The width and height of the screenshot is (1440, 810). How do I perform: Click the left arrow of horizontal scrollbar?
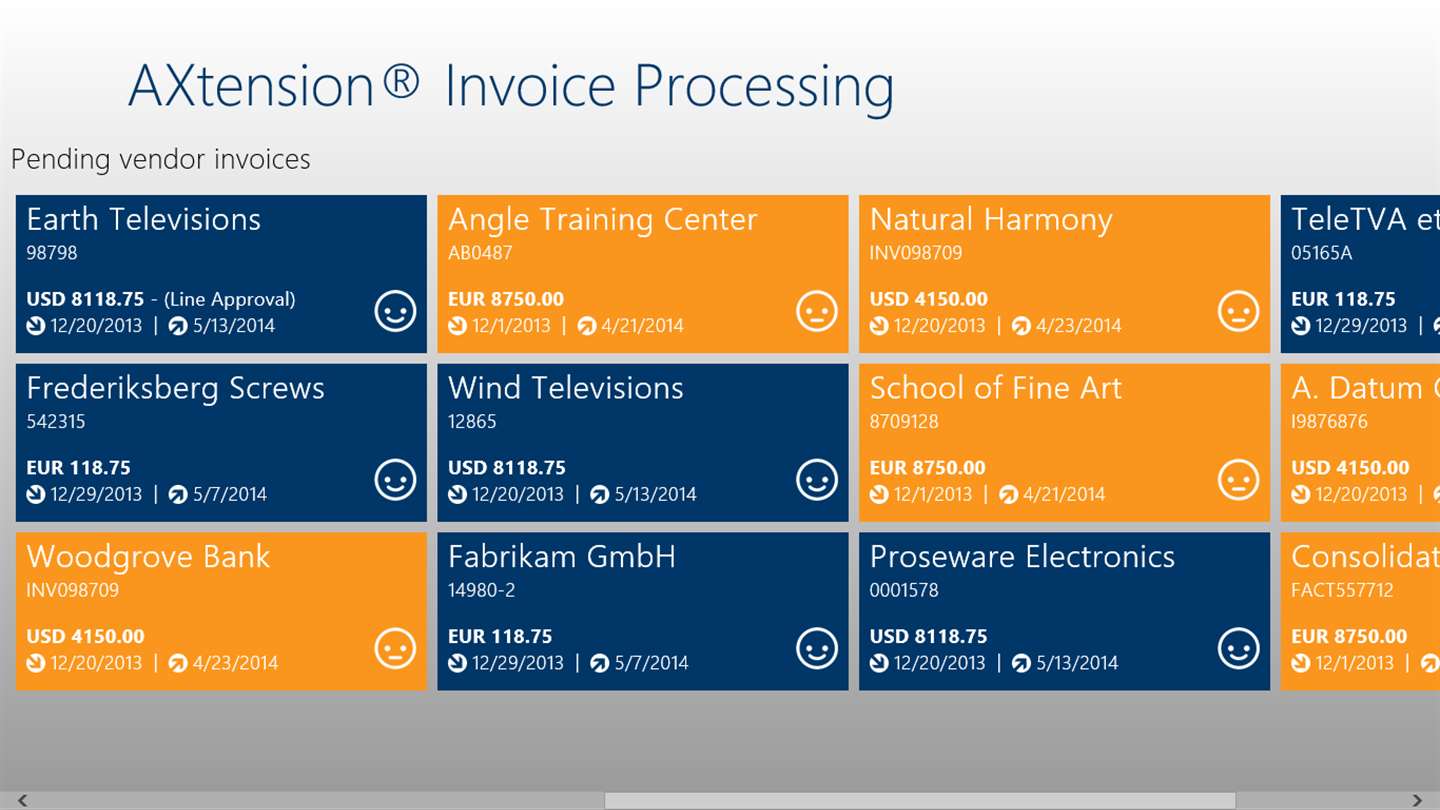pos(22,800)
